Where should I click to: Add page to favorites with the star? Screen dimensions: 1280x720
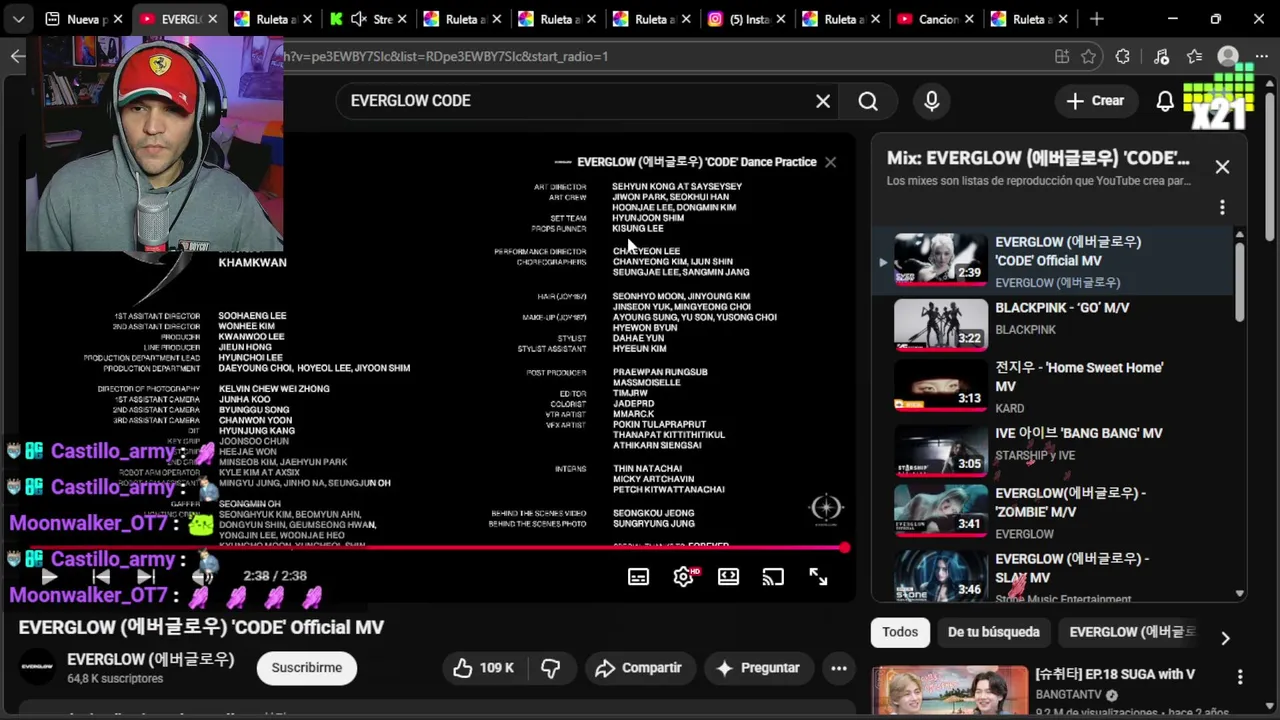[1089, 57]
